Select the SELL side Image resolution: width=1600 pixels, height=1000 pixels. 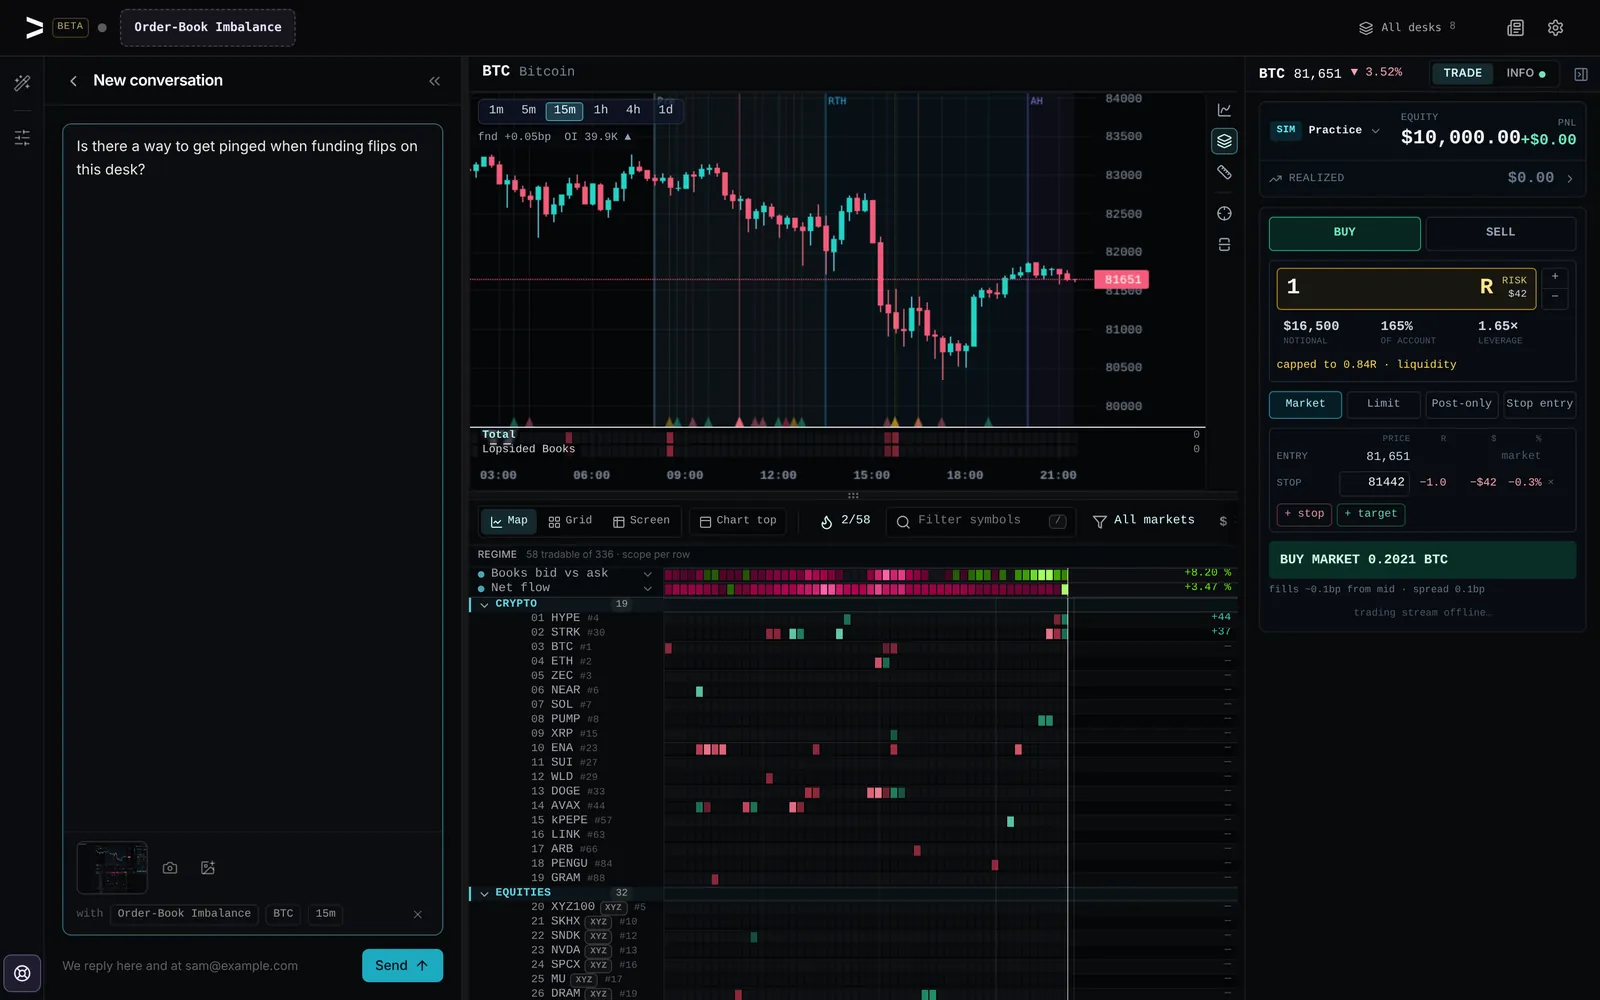tap(1500, 233)
